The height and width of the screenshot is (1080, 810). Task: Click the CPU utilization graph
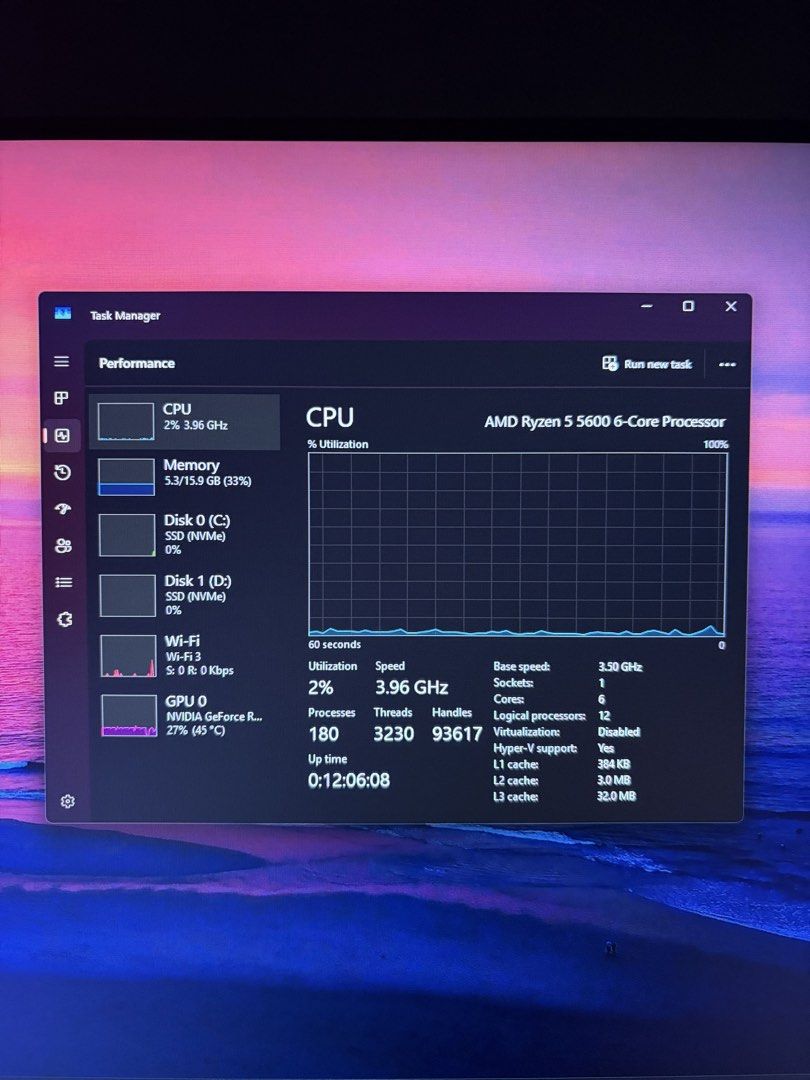coord(517,544)
